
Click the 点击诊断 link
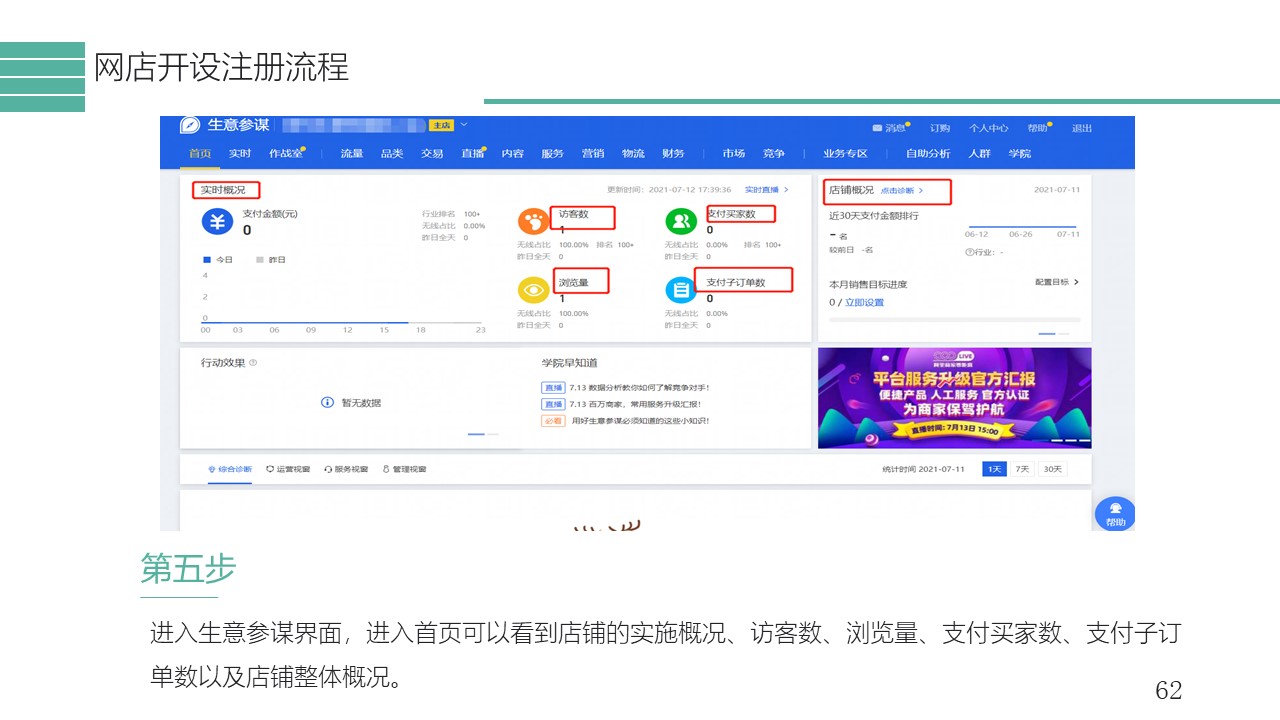[x=902, y=190]
